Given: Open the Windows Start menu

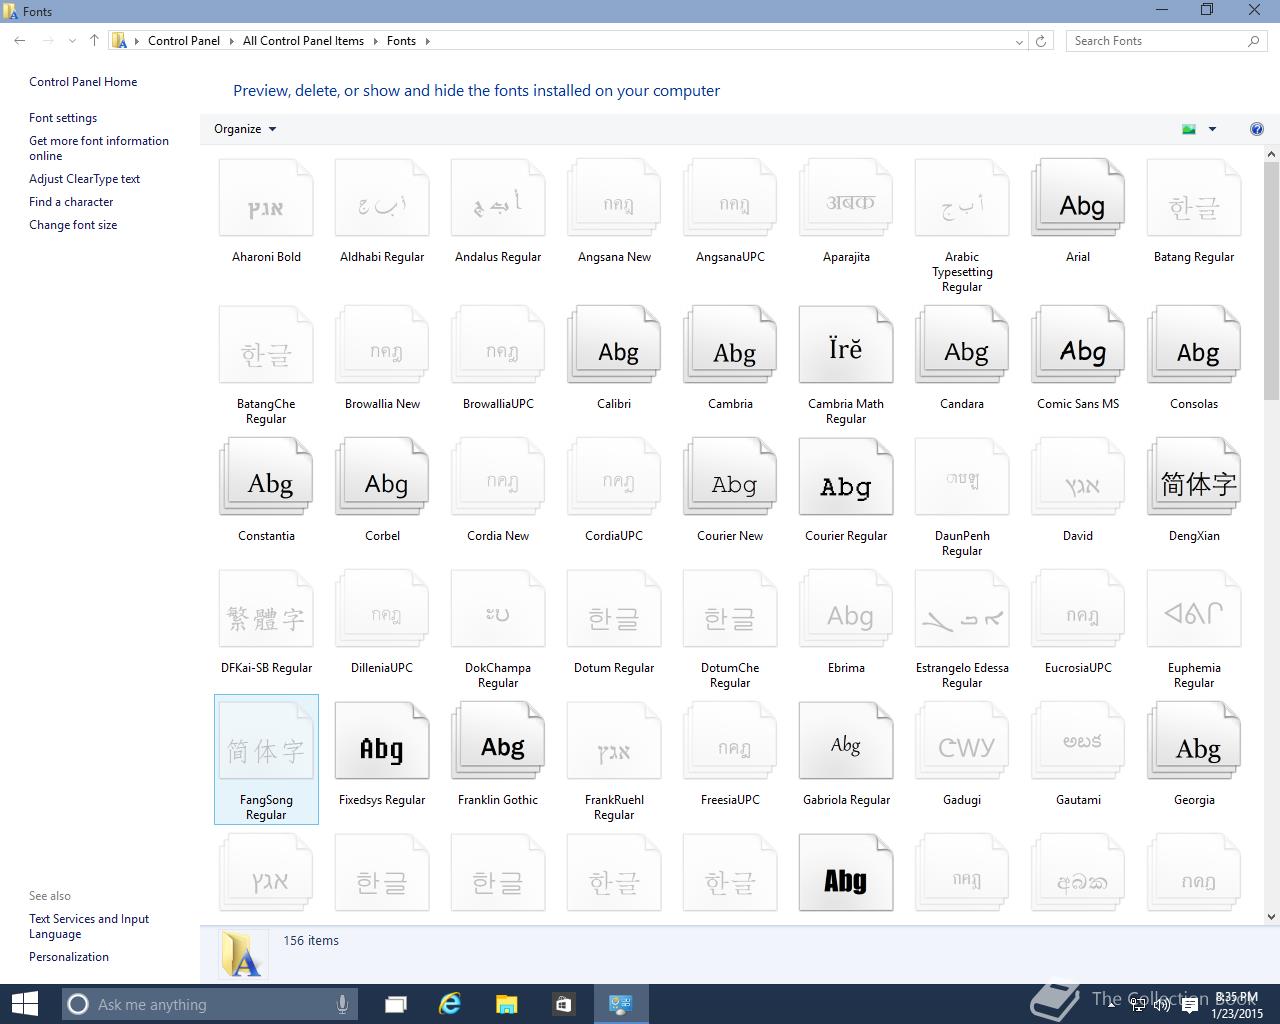Looking at the screenshot, I should [x=24, y=1004].
